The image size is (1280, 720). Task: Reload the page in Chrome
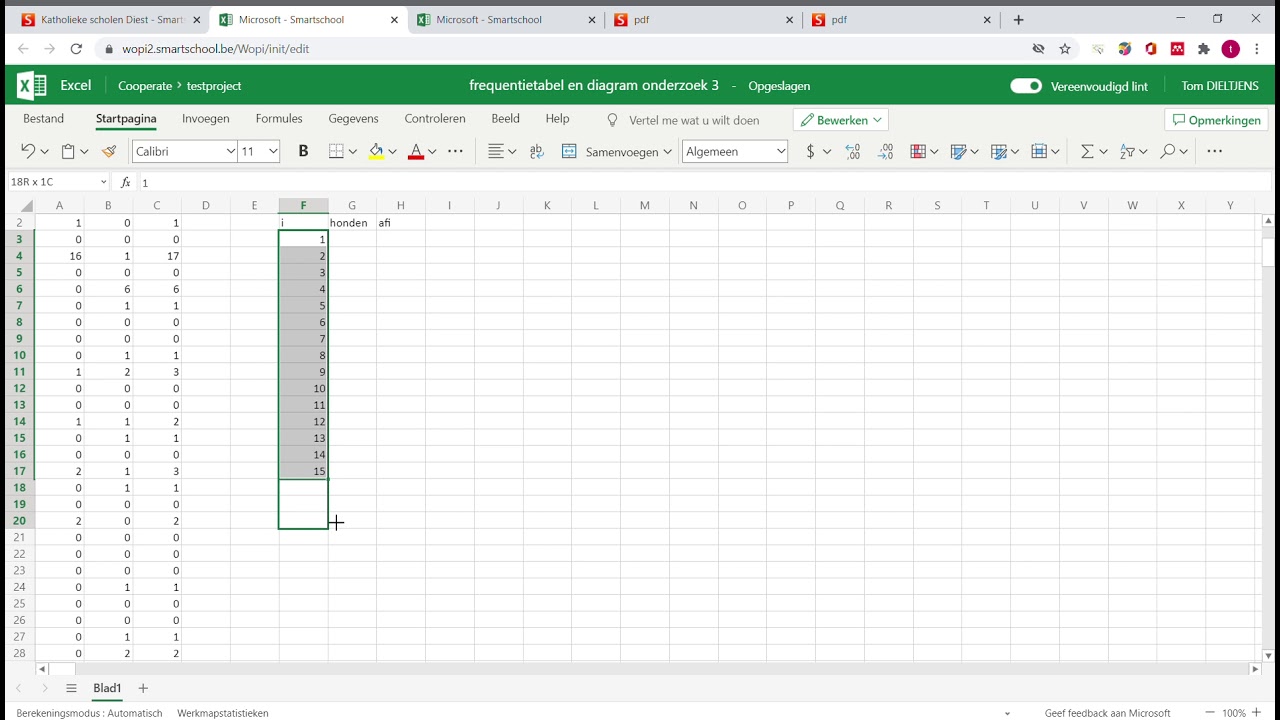click(76, 48)
